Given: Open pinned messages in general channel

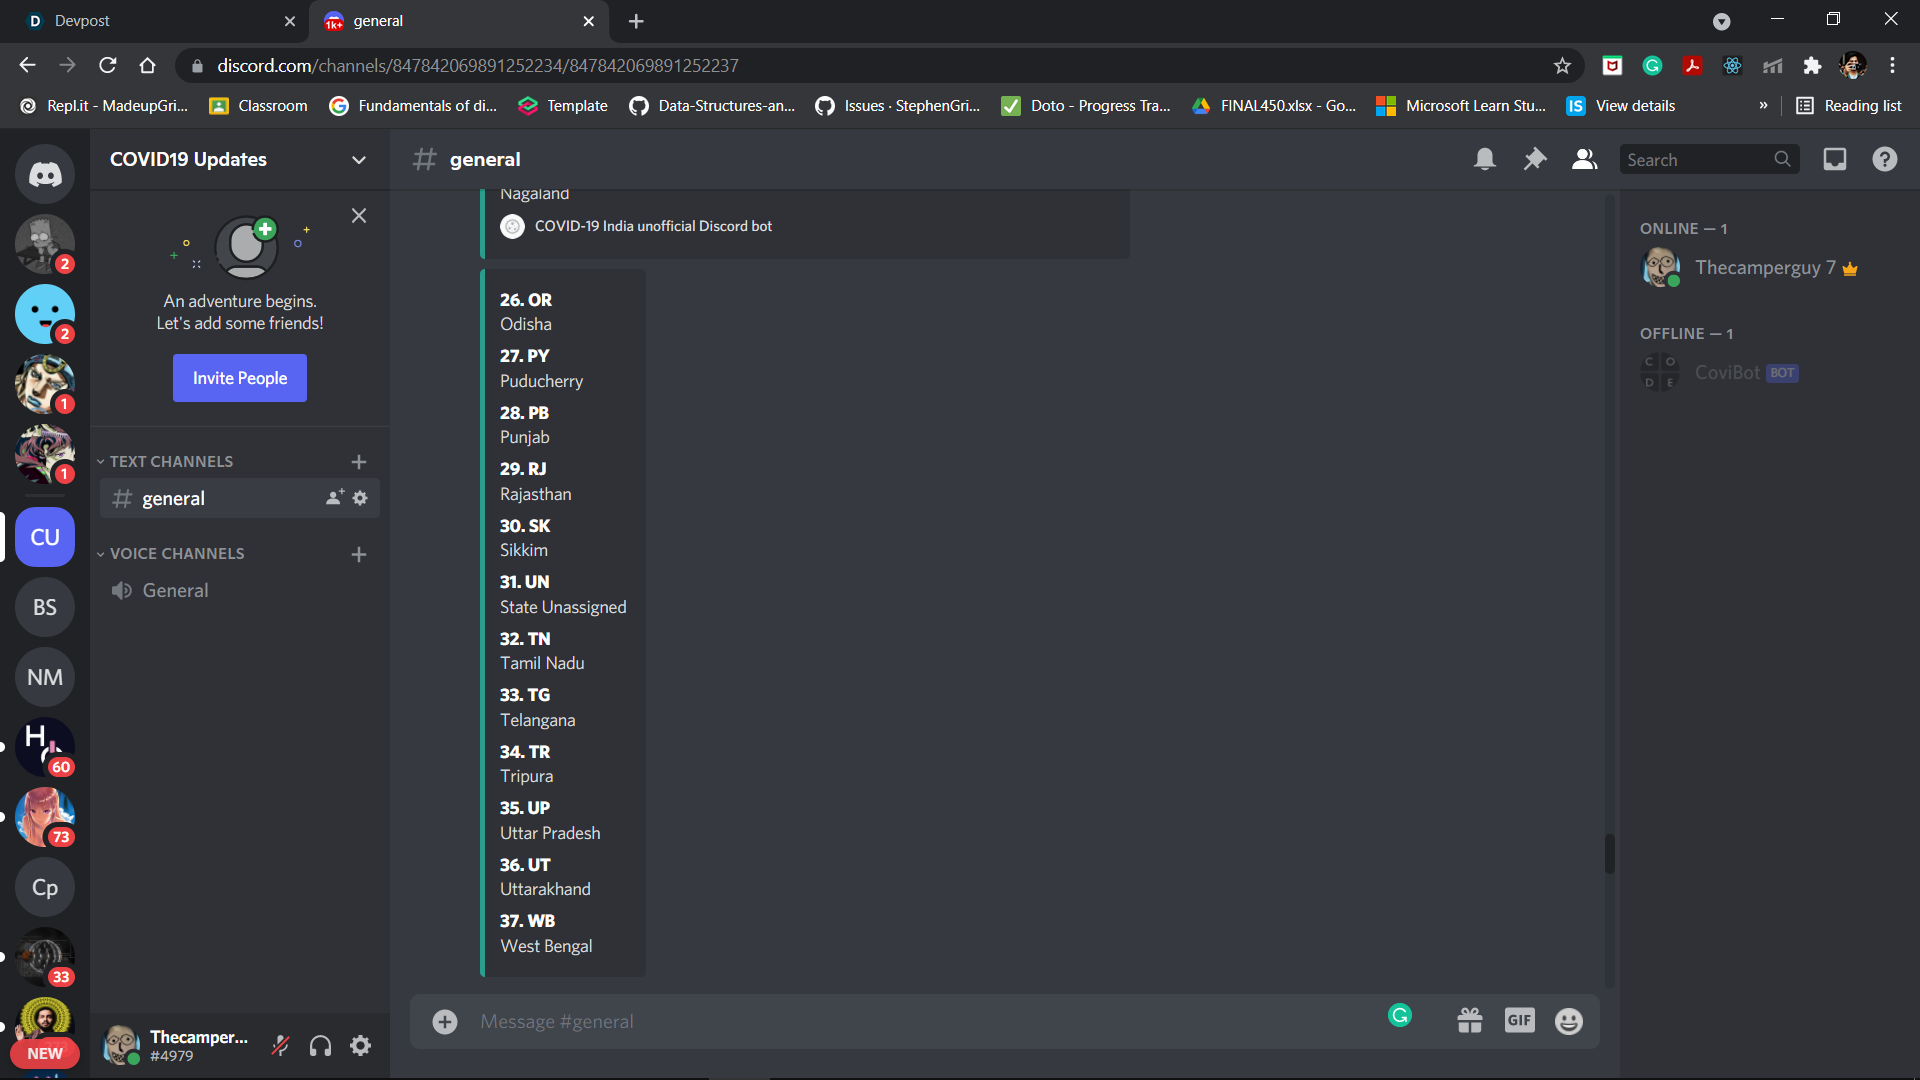Looking at the screenshot, I should (1534, 159).
